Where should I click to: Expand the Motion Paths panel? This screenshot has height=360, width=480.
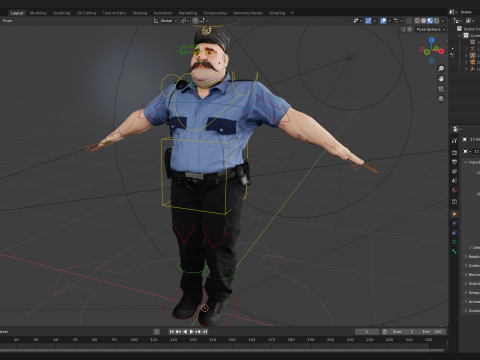(466, 274)
